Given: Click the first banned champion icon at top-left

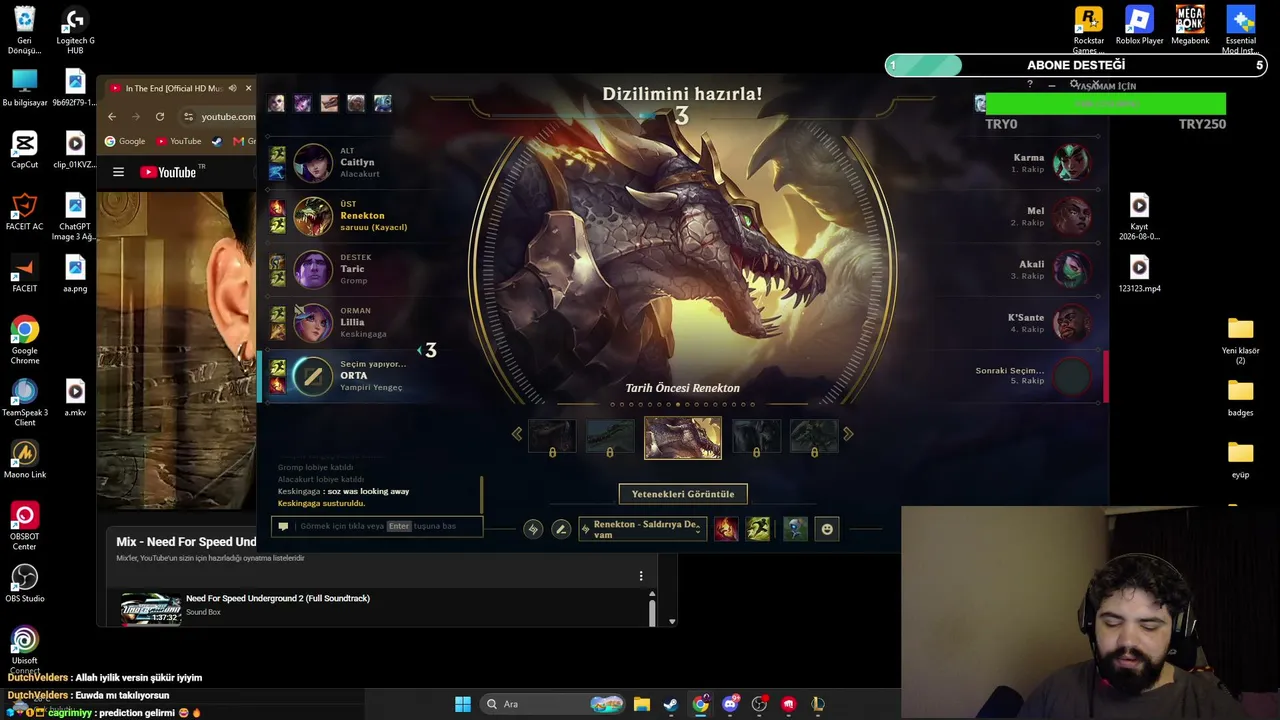Looking at the screenshot, I should click(x=276, y=103).
